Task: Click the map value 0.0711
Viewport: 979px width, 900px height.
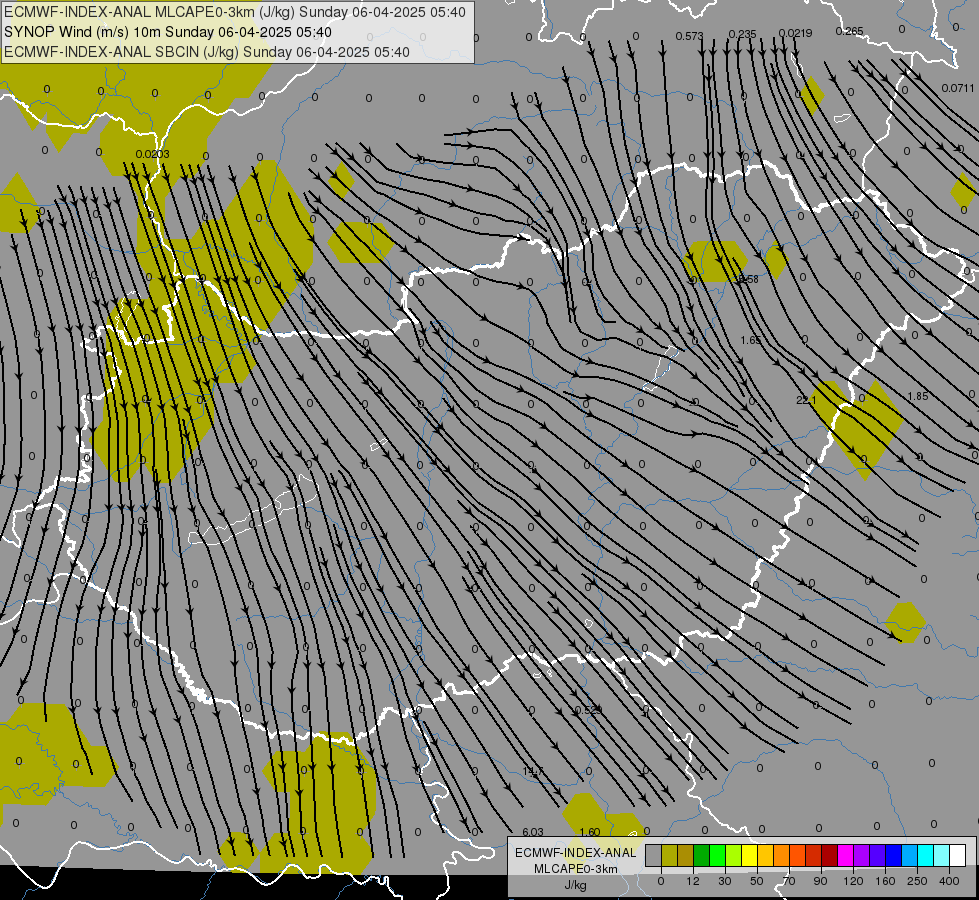Action: pyautogui.click(x=958, y=88)
